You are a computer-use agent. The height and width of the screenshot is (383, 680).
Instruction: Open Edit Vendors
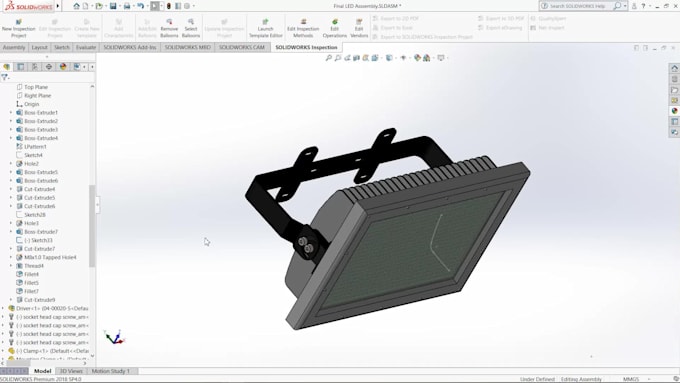(359, 29)
